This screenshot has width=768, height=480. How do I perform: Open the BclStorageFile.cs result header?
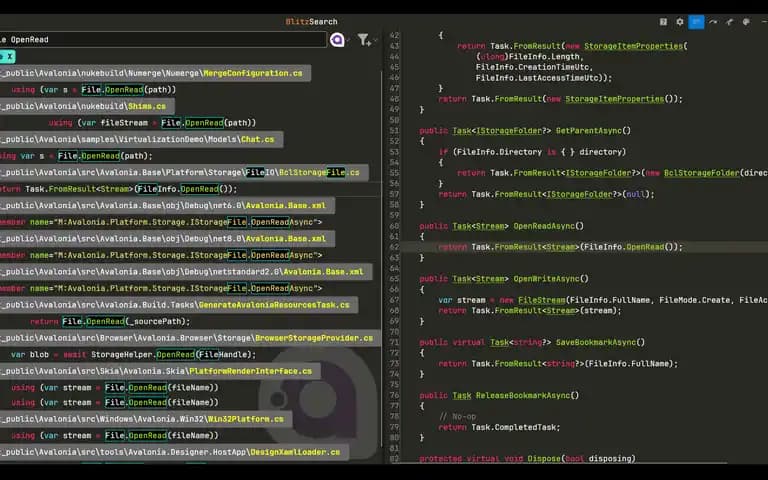pyautogui.click(x=184, y=172)
